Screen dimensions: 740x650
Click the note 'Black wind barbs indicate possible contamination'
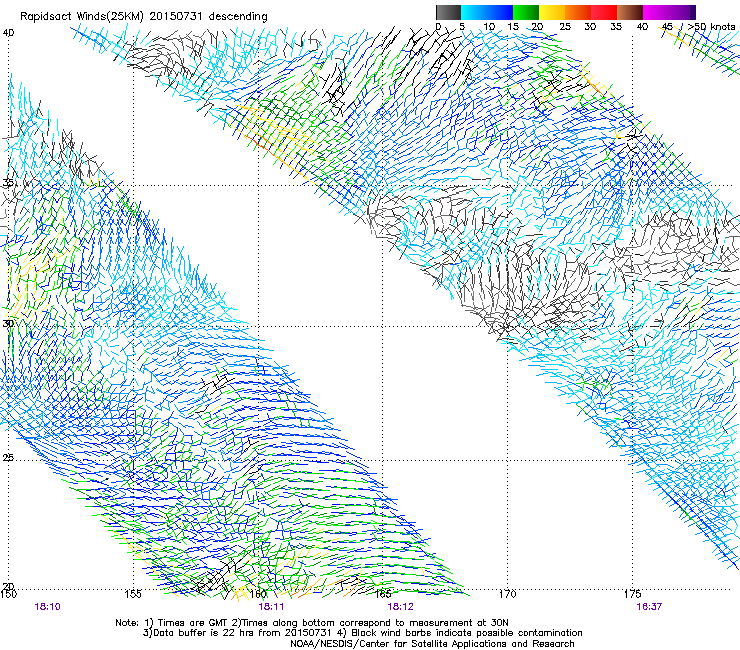[466, 633]
